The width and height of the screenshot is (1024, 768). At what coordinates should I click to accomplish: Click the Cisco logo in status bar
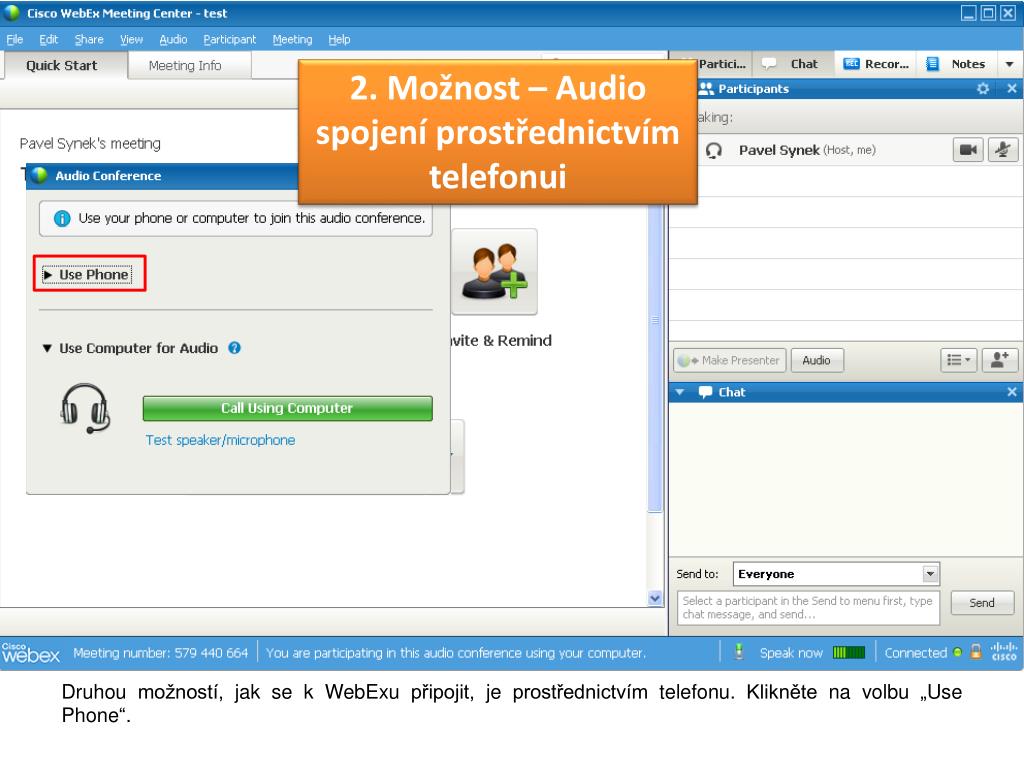(1004, 652)
